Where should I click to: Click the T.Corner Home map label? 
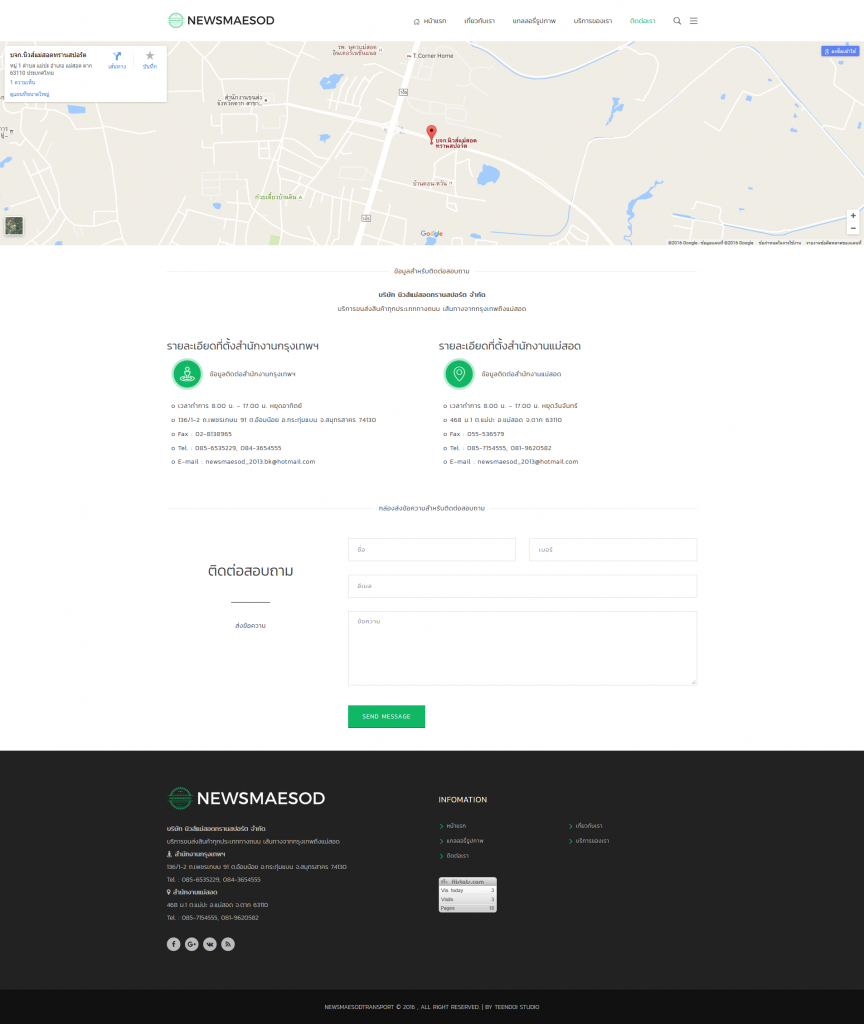(x=432, y=56)
